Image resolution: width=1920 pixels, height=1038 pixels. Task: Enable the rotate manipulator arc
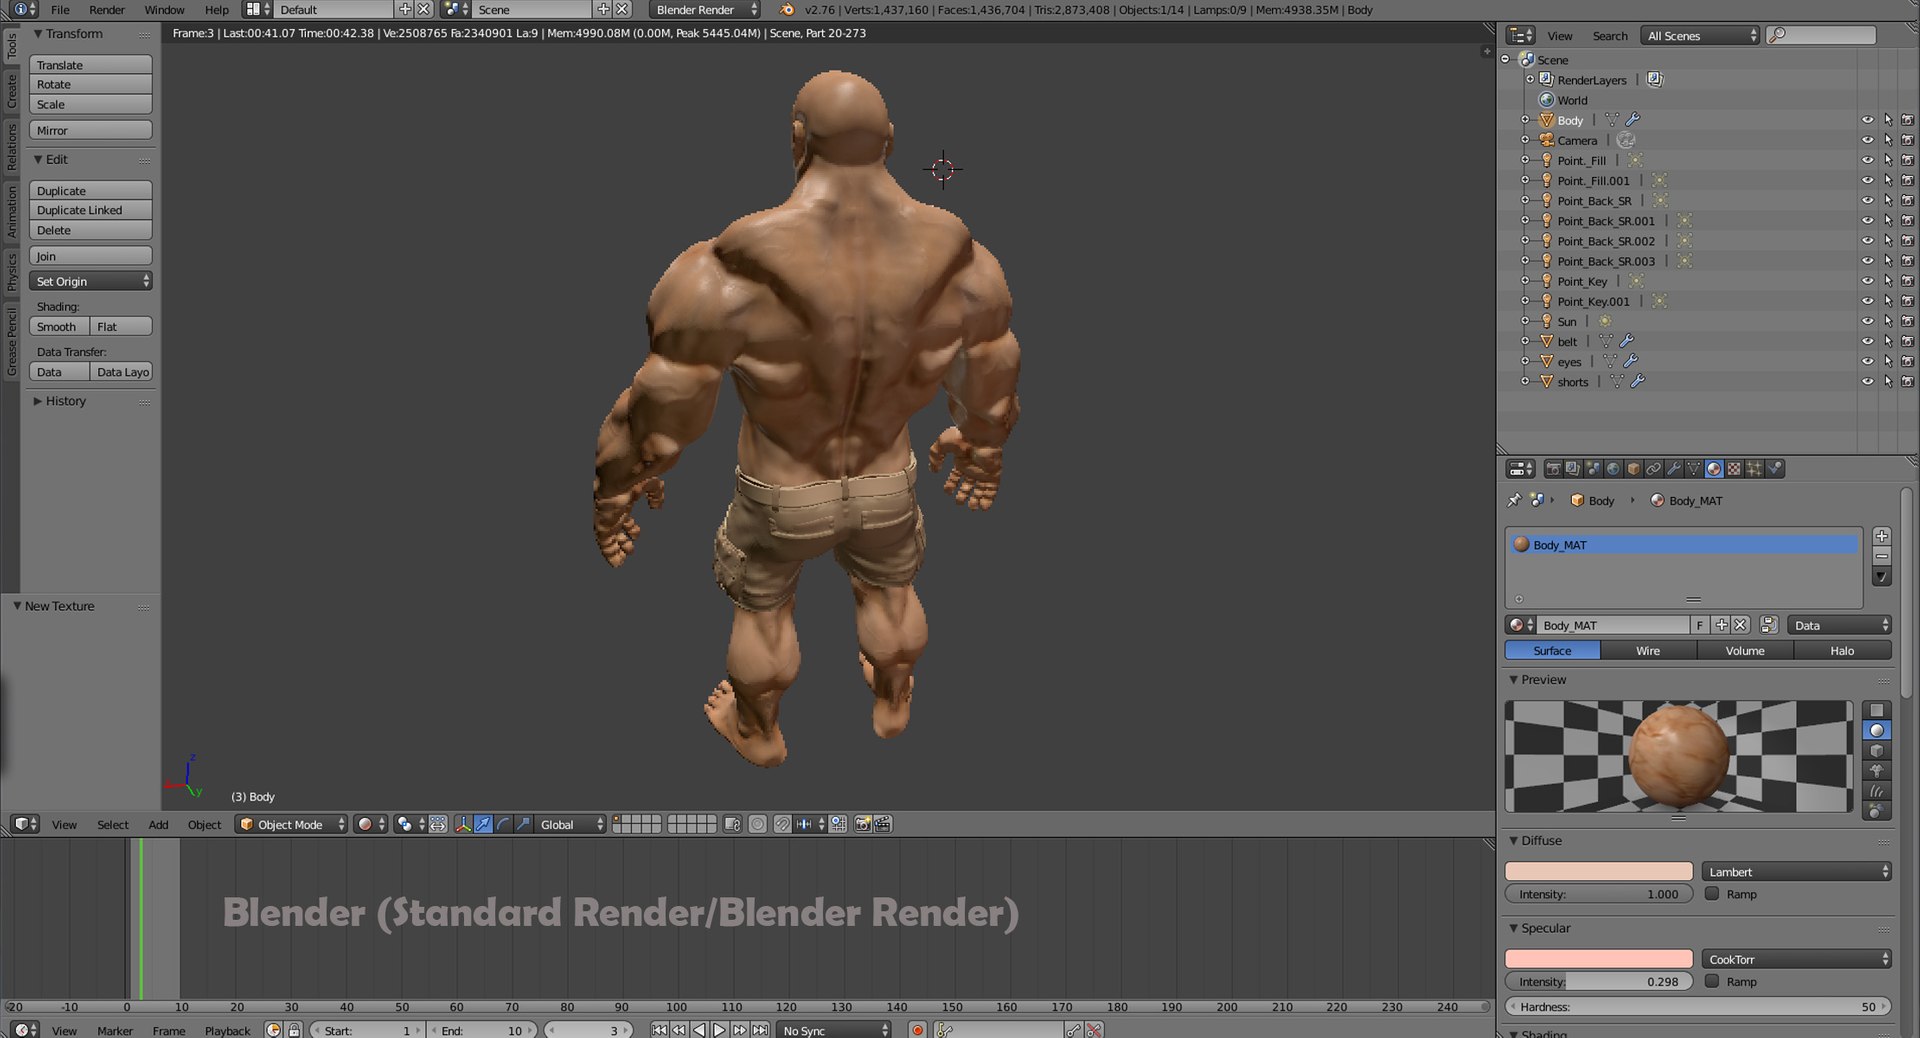tap(503, 824)
